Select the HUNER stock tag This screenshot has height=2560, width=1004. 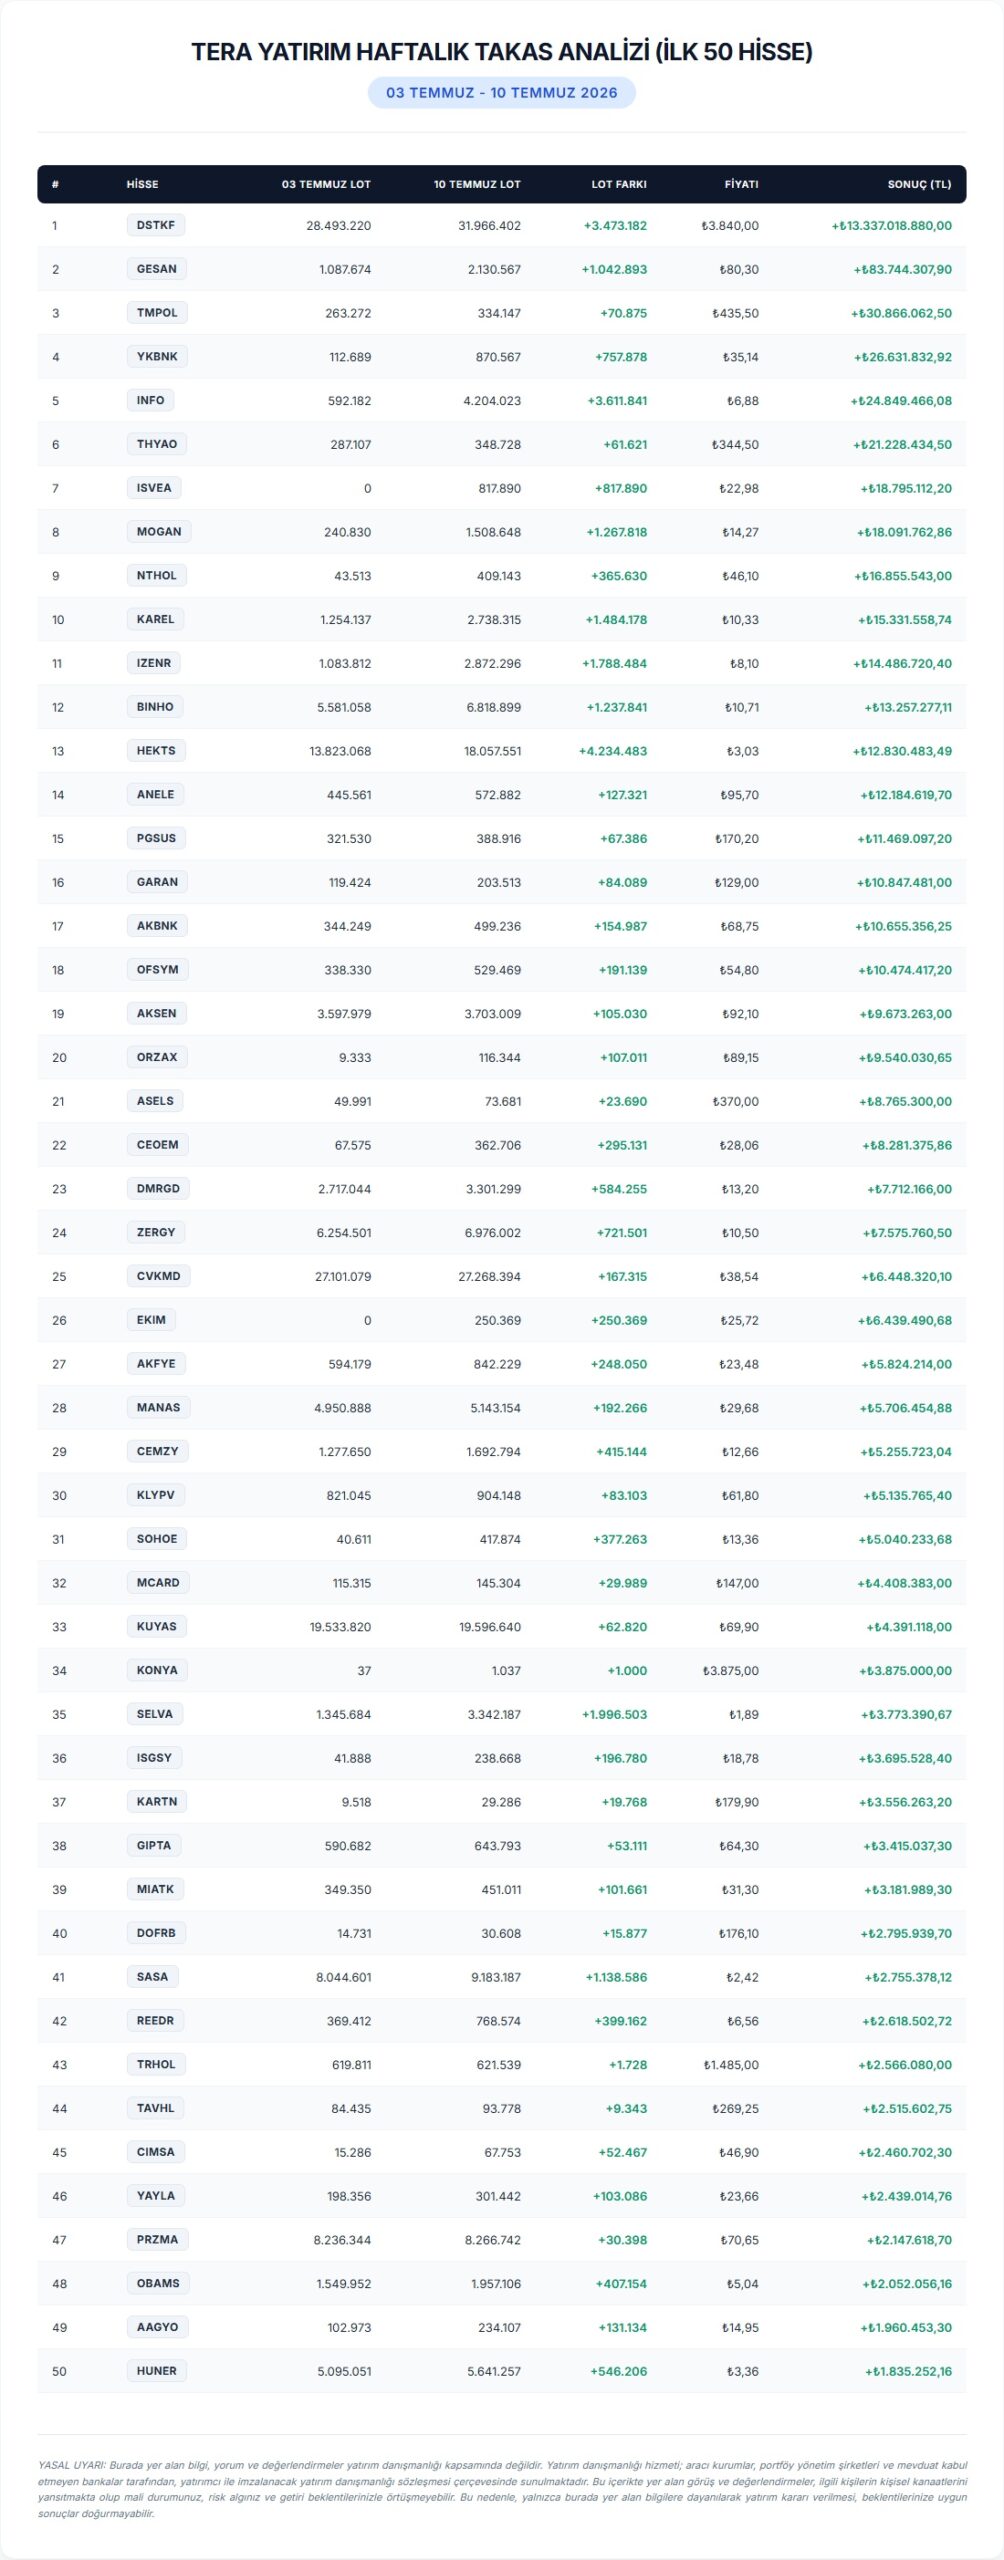tap(157, 2371)
